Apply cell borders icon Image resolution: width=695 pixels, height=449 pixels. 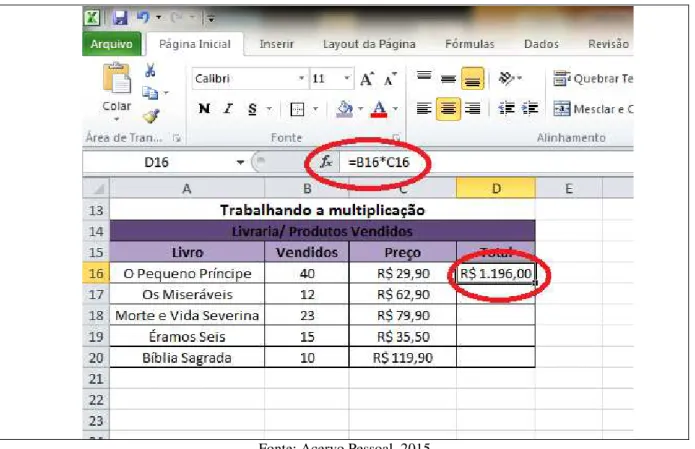[x=297, y=109]
